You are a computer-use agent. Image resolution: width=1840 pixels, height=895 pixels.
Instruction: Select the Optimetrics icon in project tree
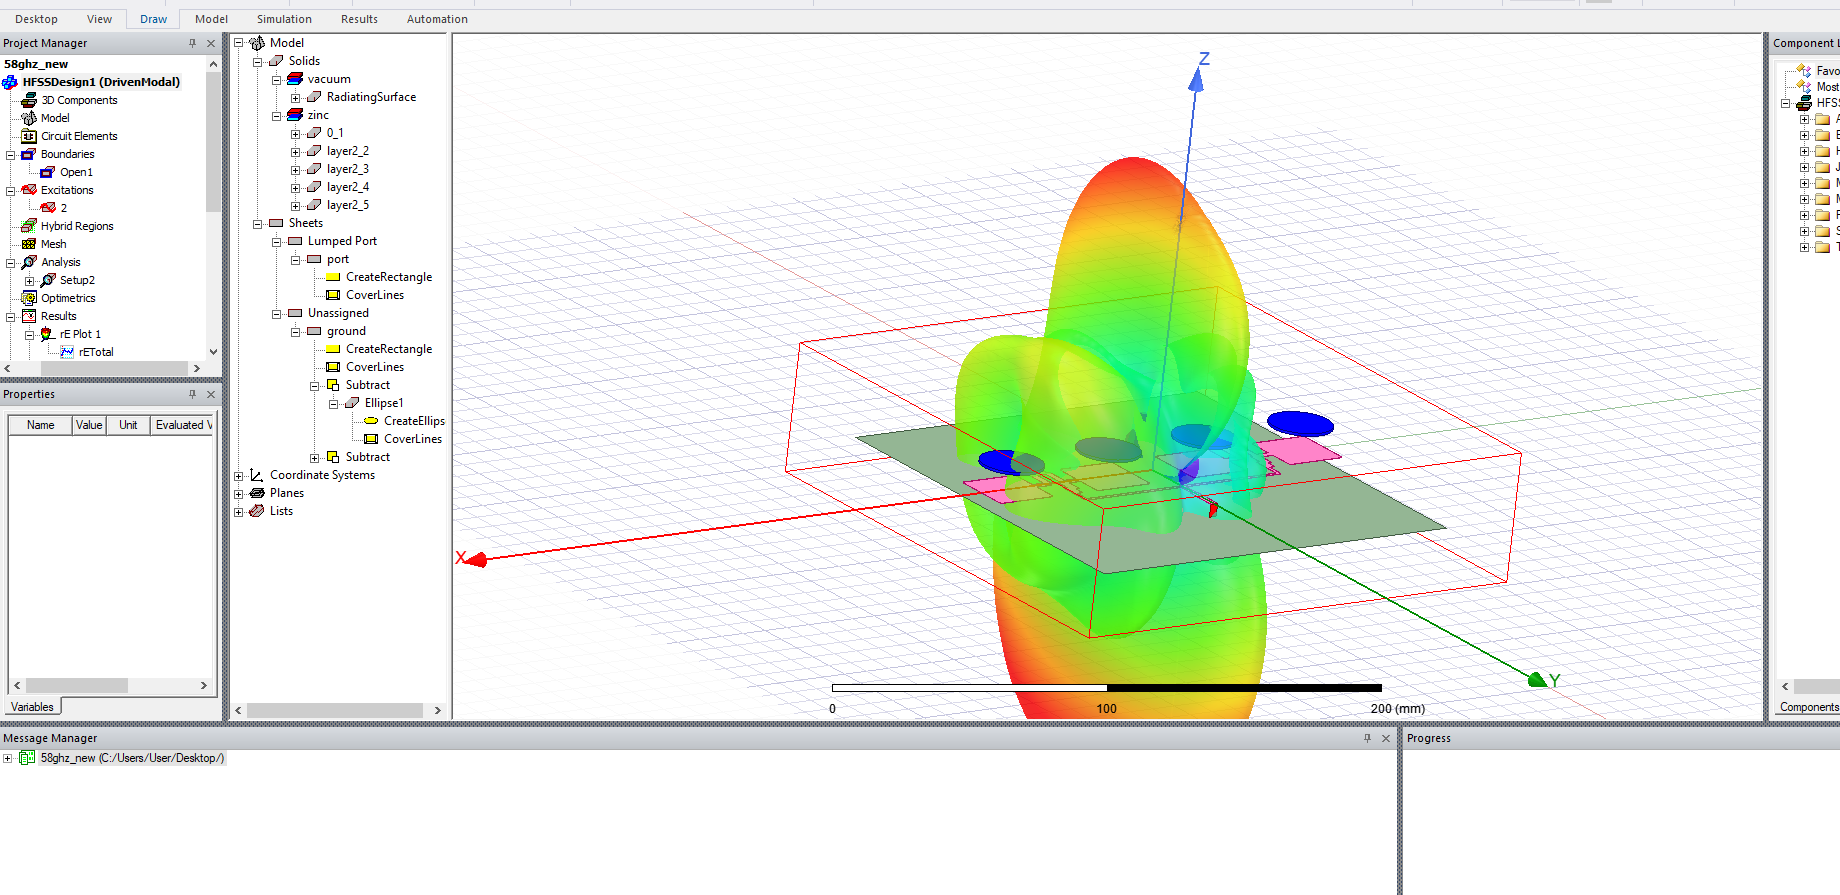29,298
